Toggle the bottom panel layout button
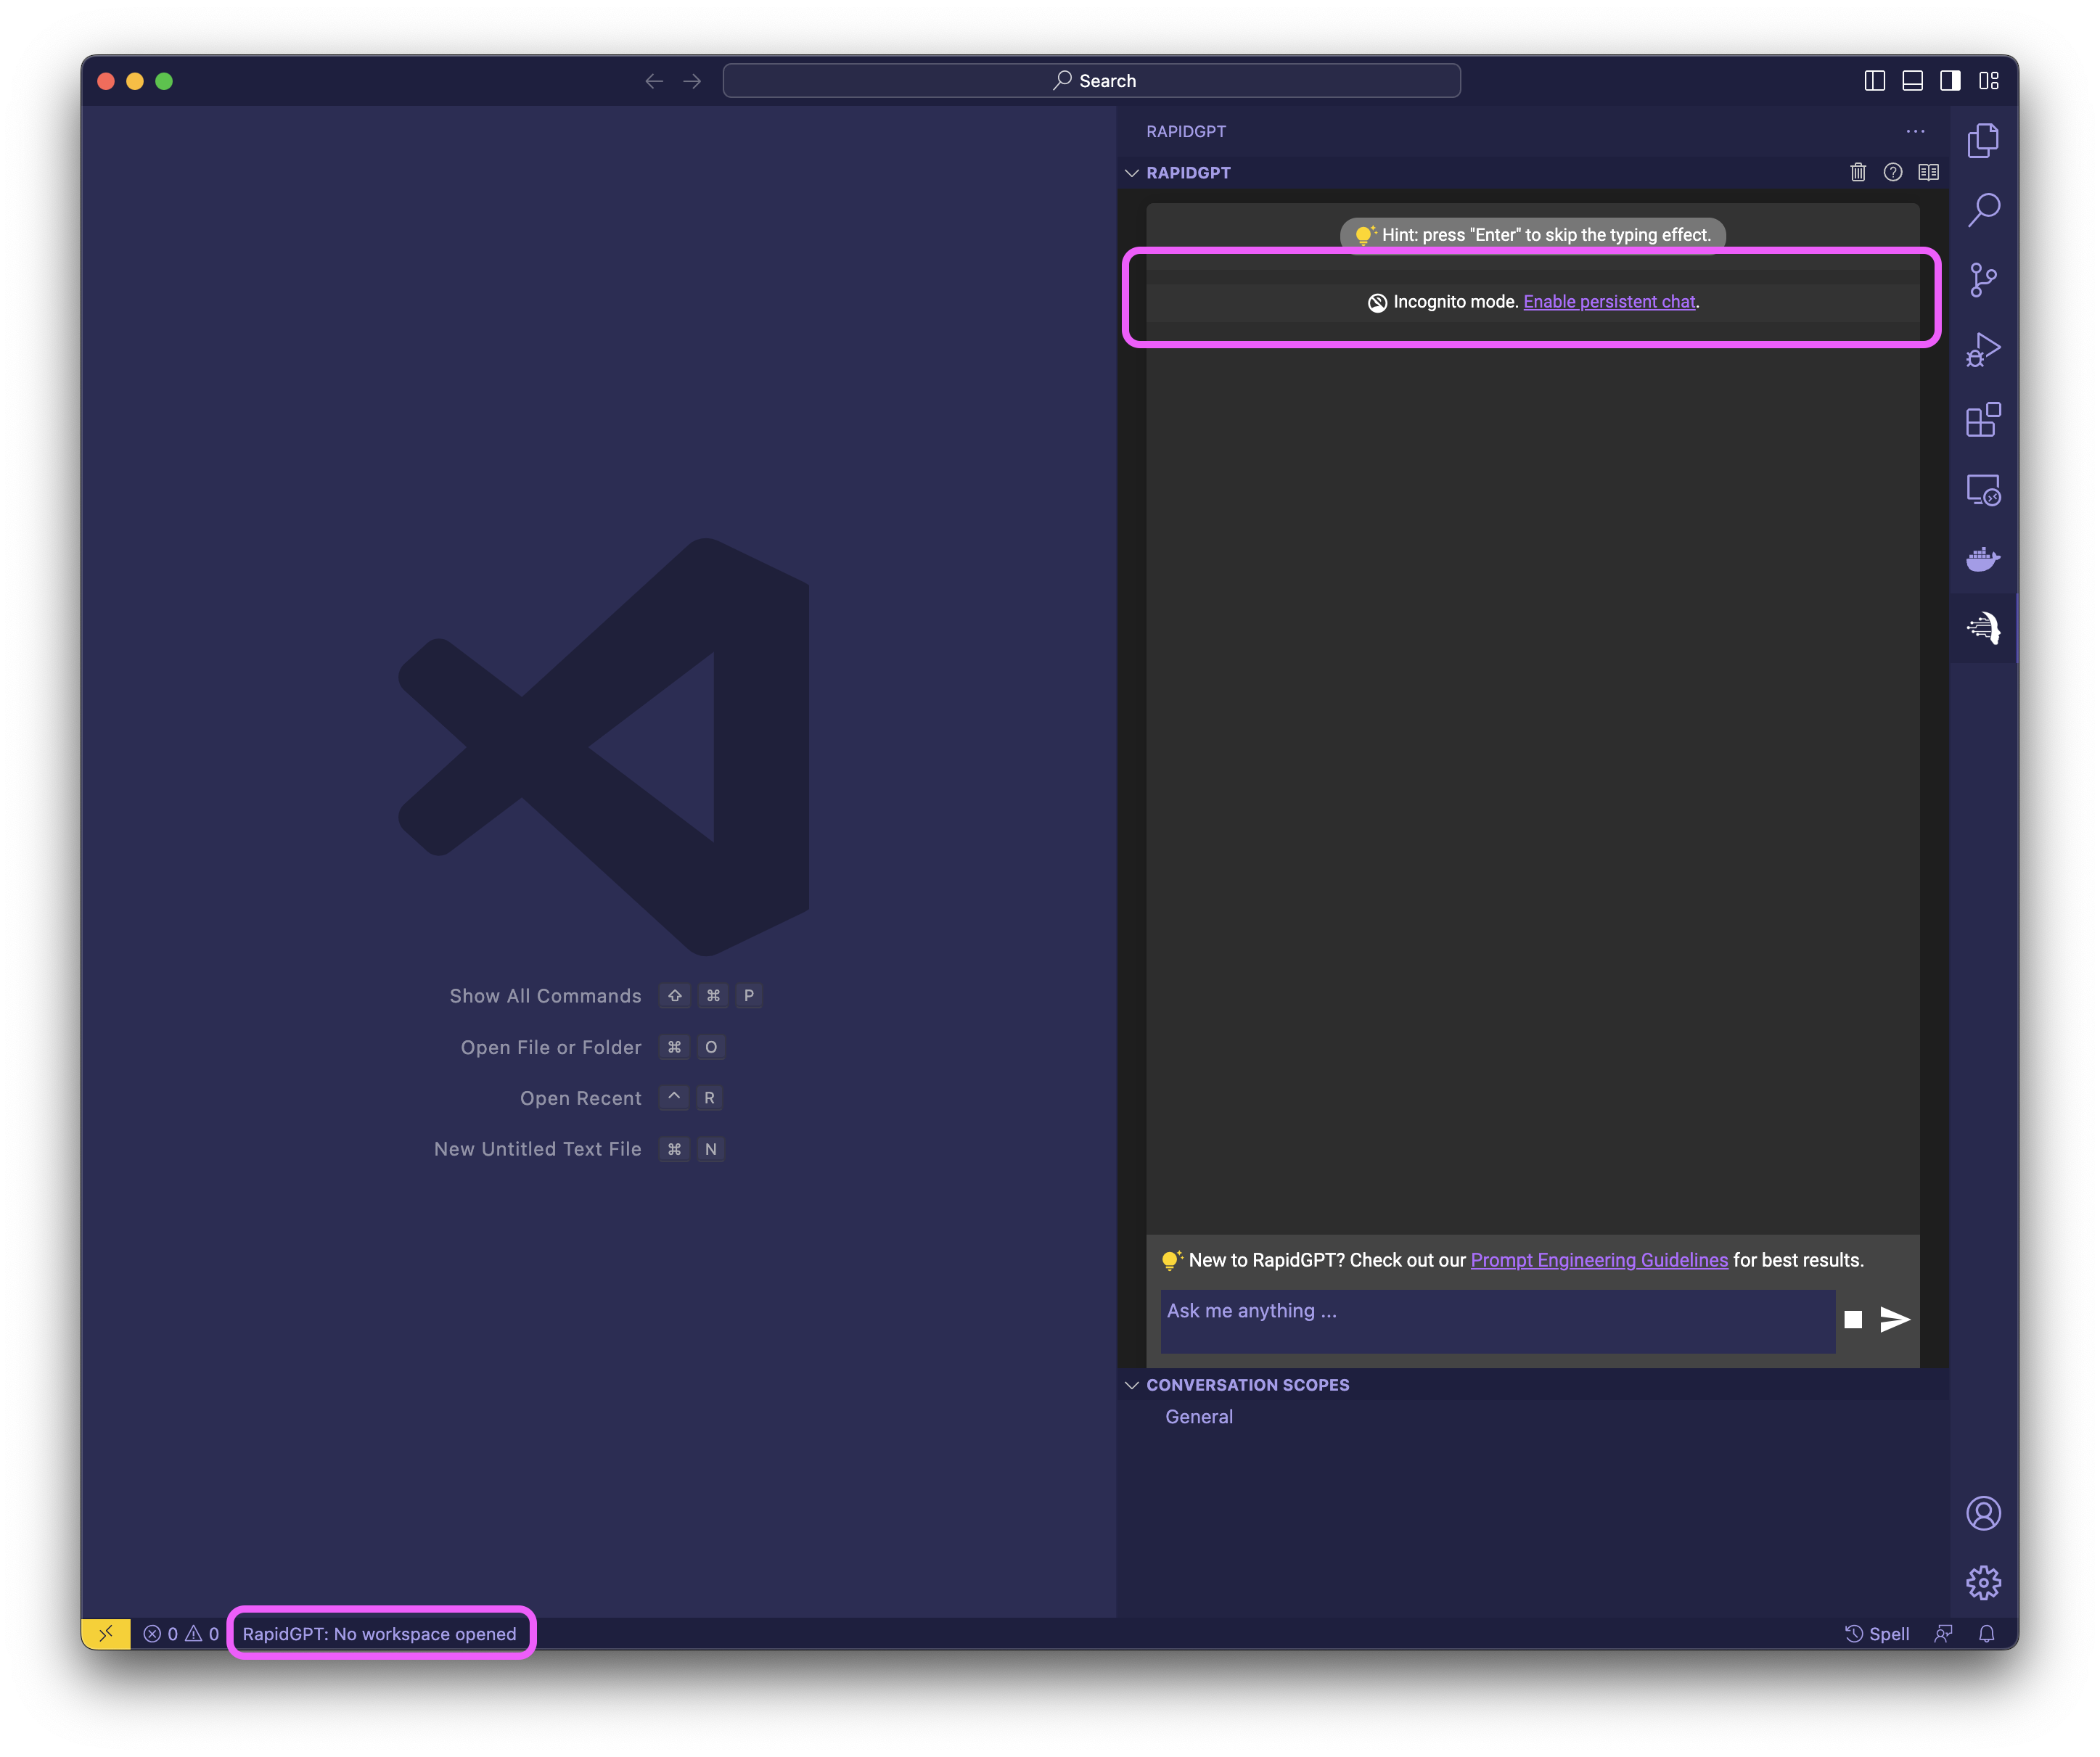This screenshot has width=2100, height=1757. (x=1912, y=81)
